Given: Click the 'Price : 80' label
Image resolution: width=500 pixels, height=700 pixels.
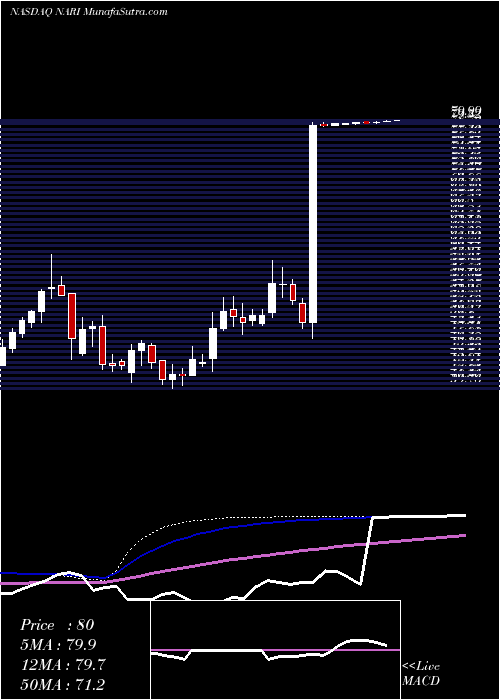Looking at the screenshot, I should tap(57, 625).
